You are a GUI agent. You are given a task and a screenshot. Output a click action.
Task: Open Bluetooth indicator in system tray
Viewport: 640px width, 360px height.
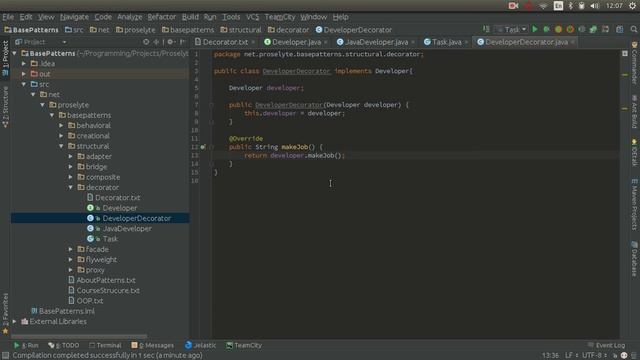pos(570,6)
